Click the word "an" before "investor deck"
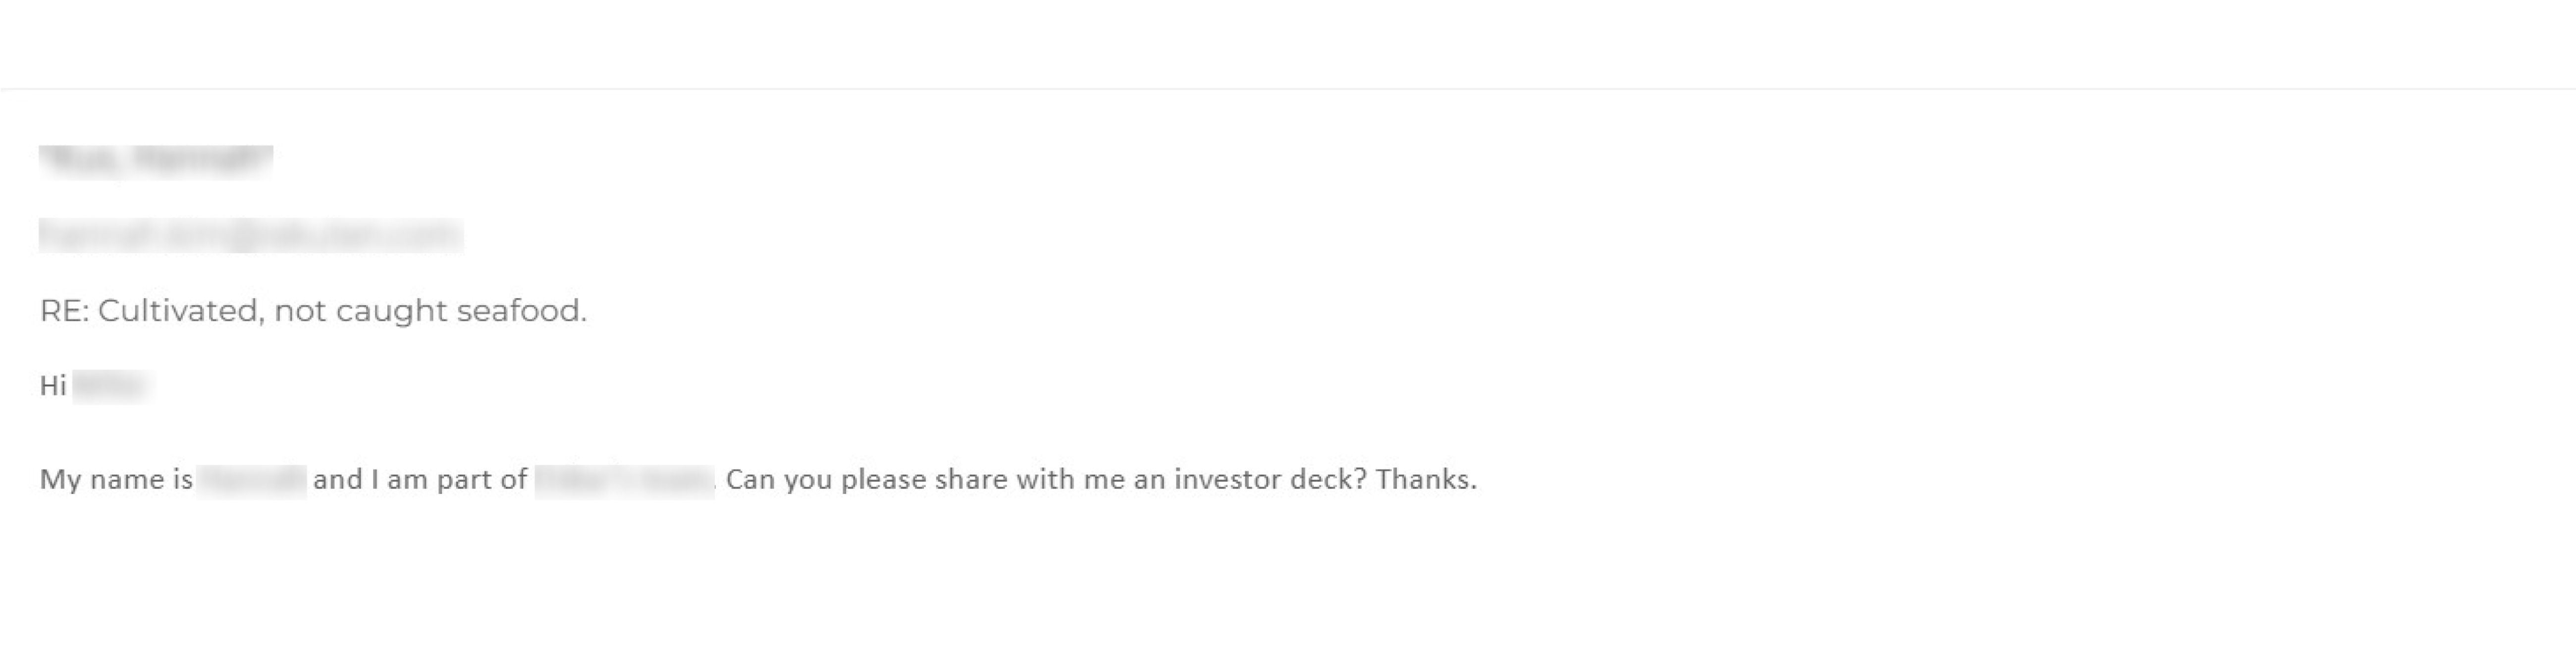The image size is (2576, 654). [1149, 480]
